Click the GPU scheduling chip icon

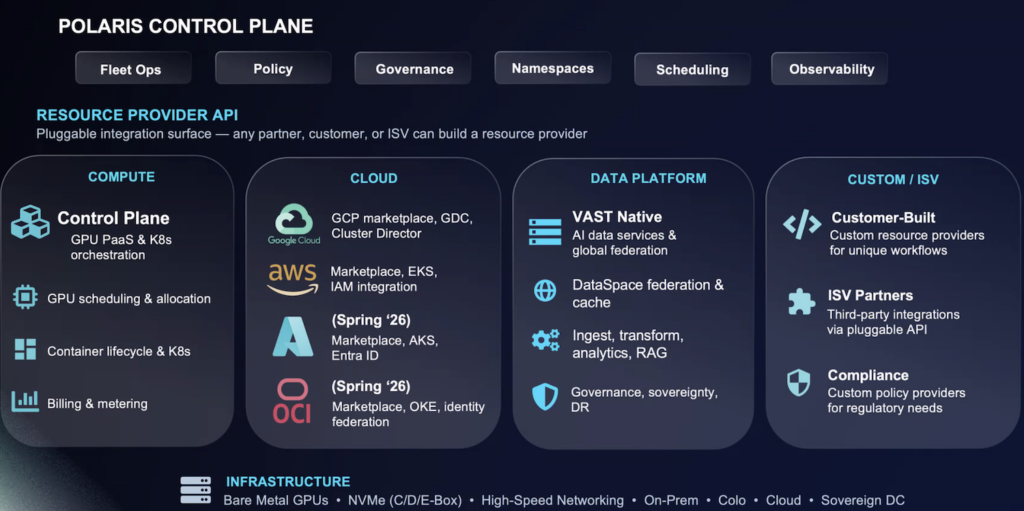click(25, 297)
